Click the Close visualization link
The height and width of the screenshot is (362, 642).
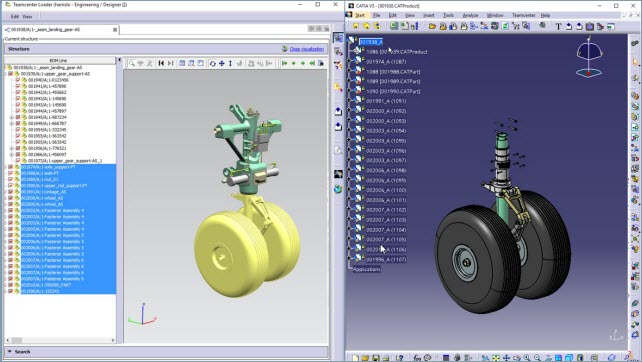pyautogui.click(x=307, y=49)
